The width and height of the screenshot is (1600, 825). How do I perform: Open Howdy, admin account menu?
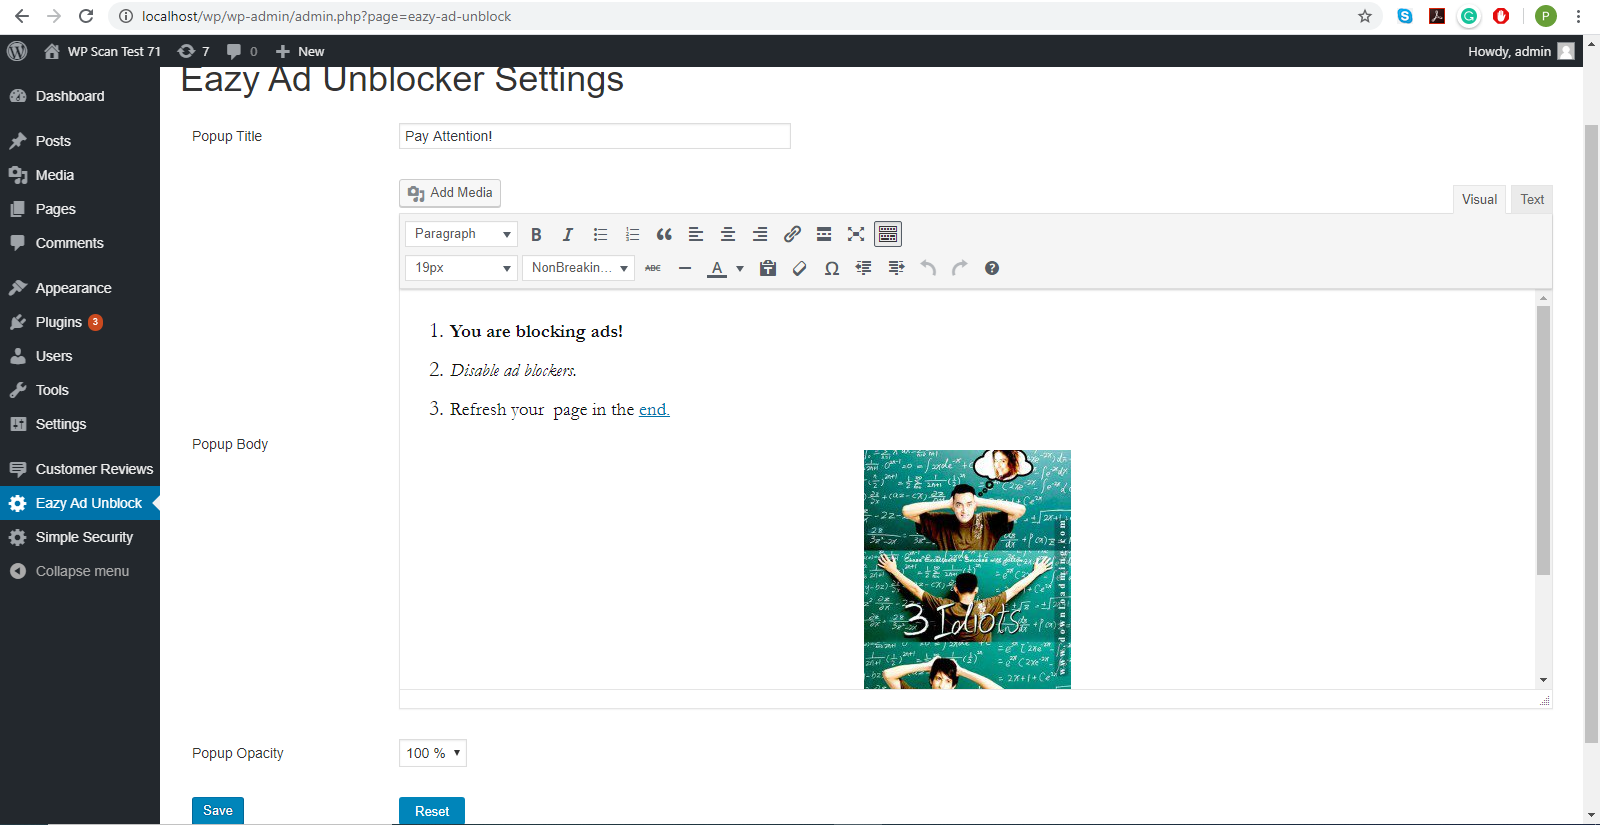(x=1520, y=51)
